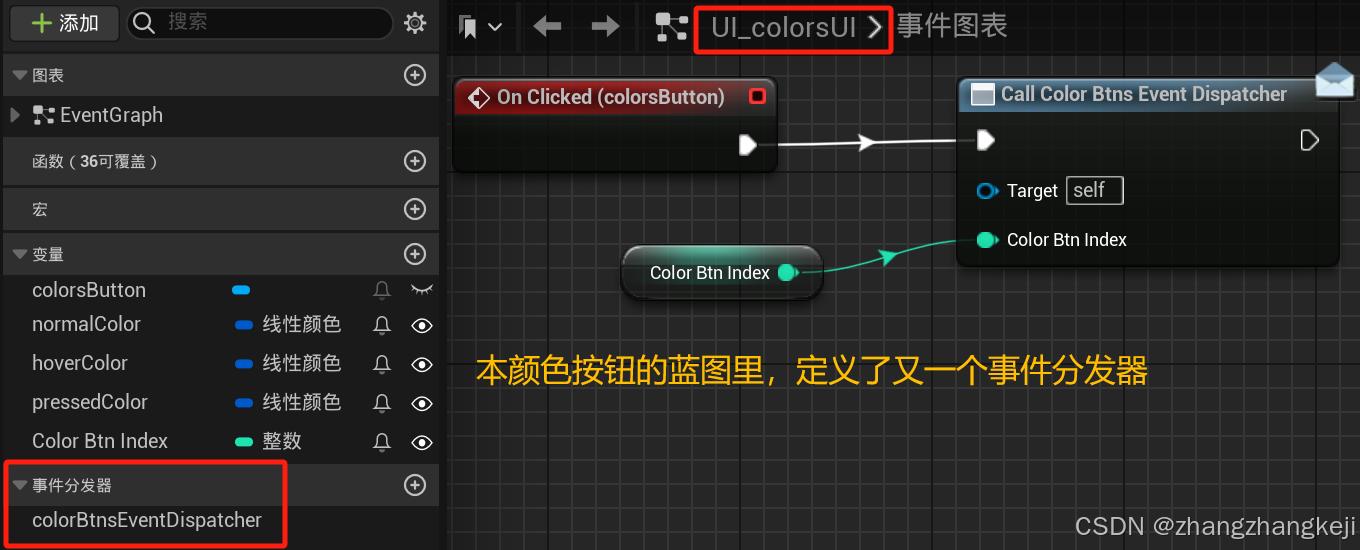
Task: Click the bell icon for hoverColor
Action: coord(382,364)
